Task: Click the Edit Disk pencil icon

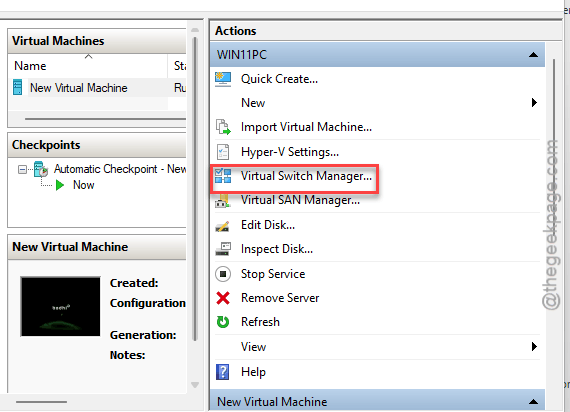Action: (222, 225)
